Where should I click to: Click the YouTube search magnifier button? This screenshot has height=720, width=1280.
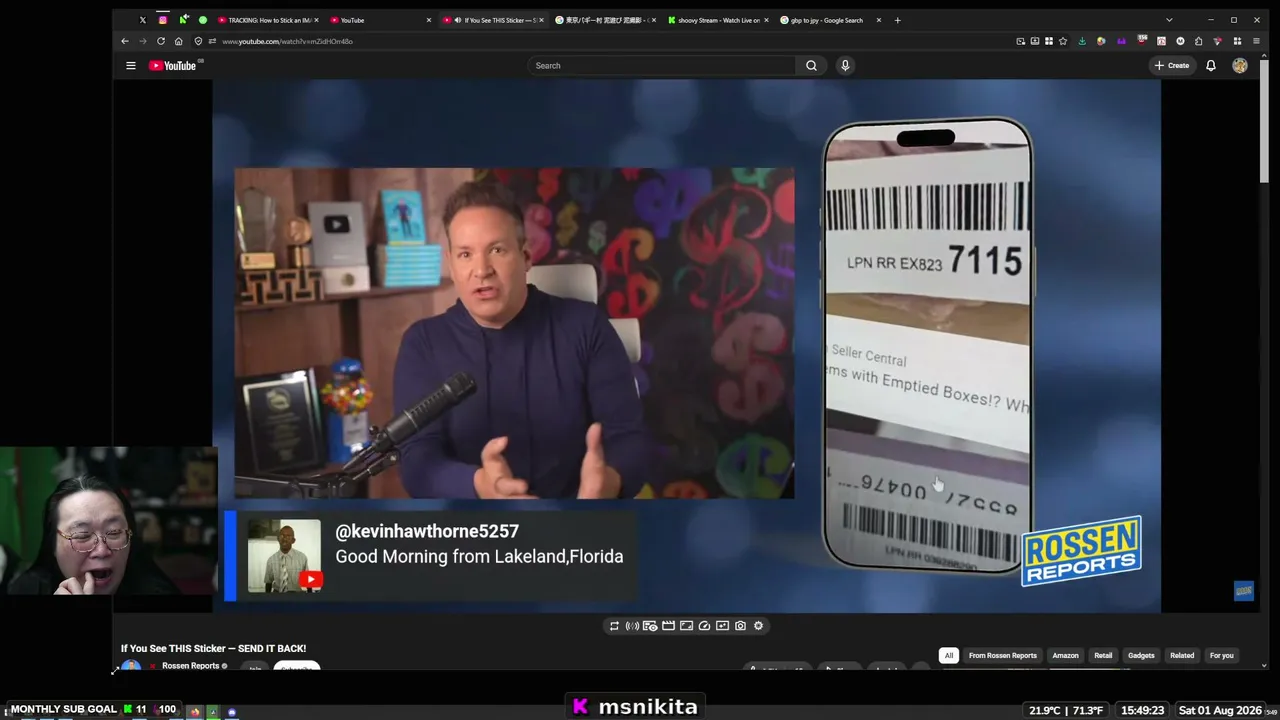tap(811, 66)
